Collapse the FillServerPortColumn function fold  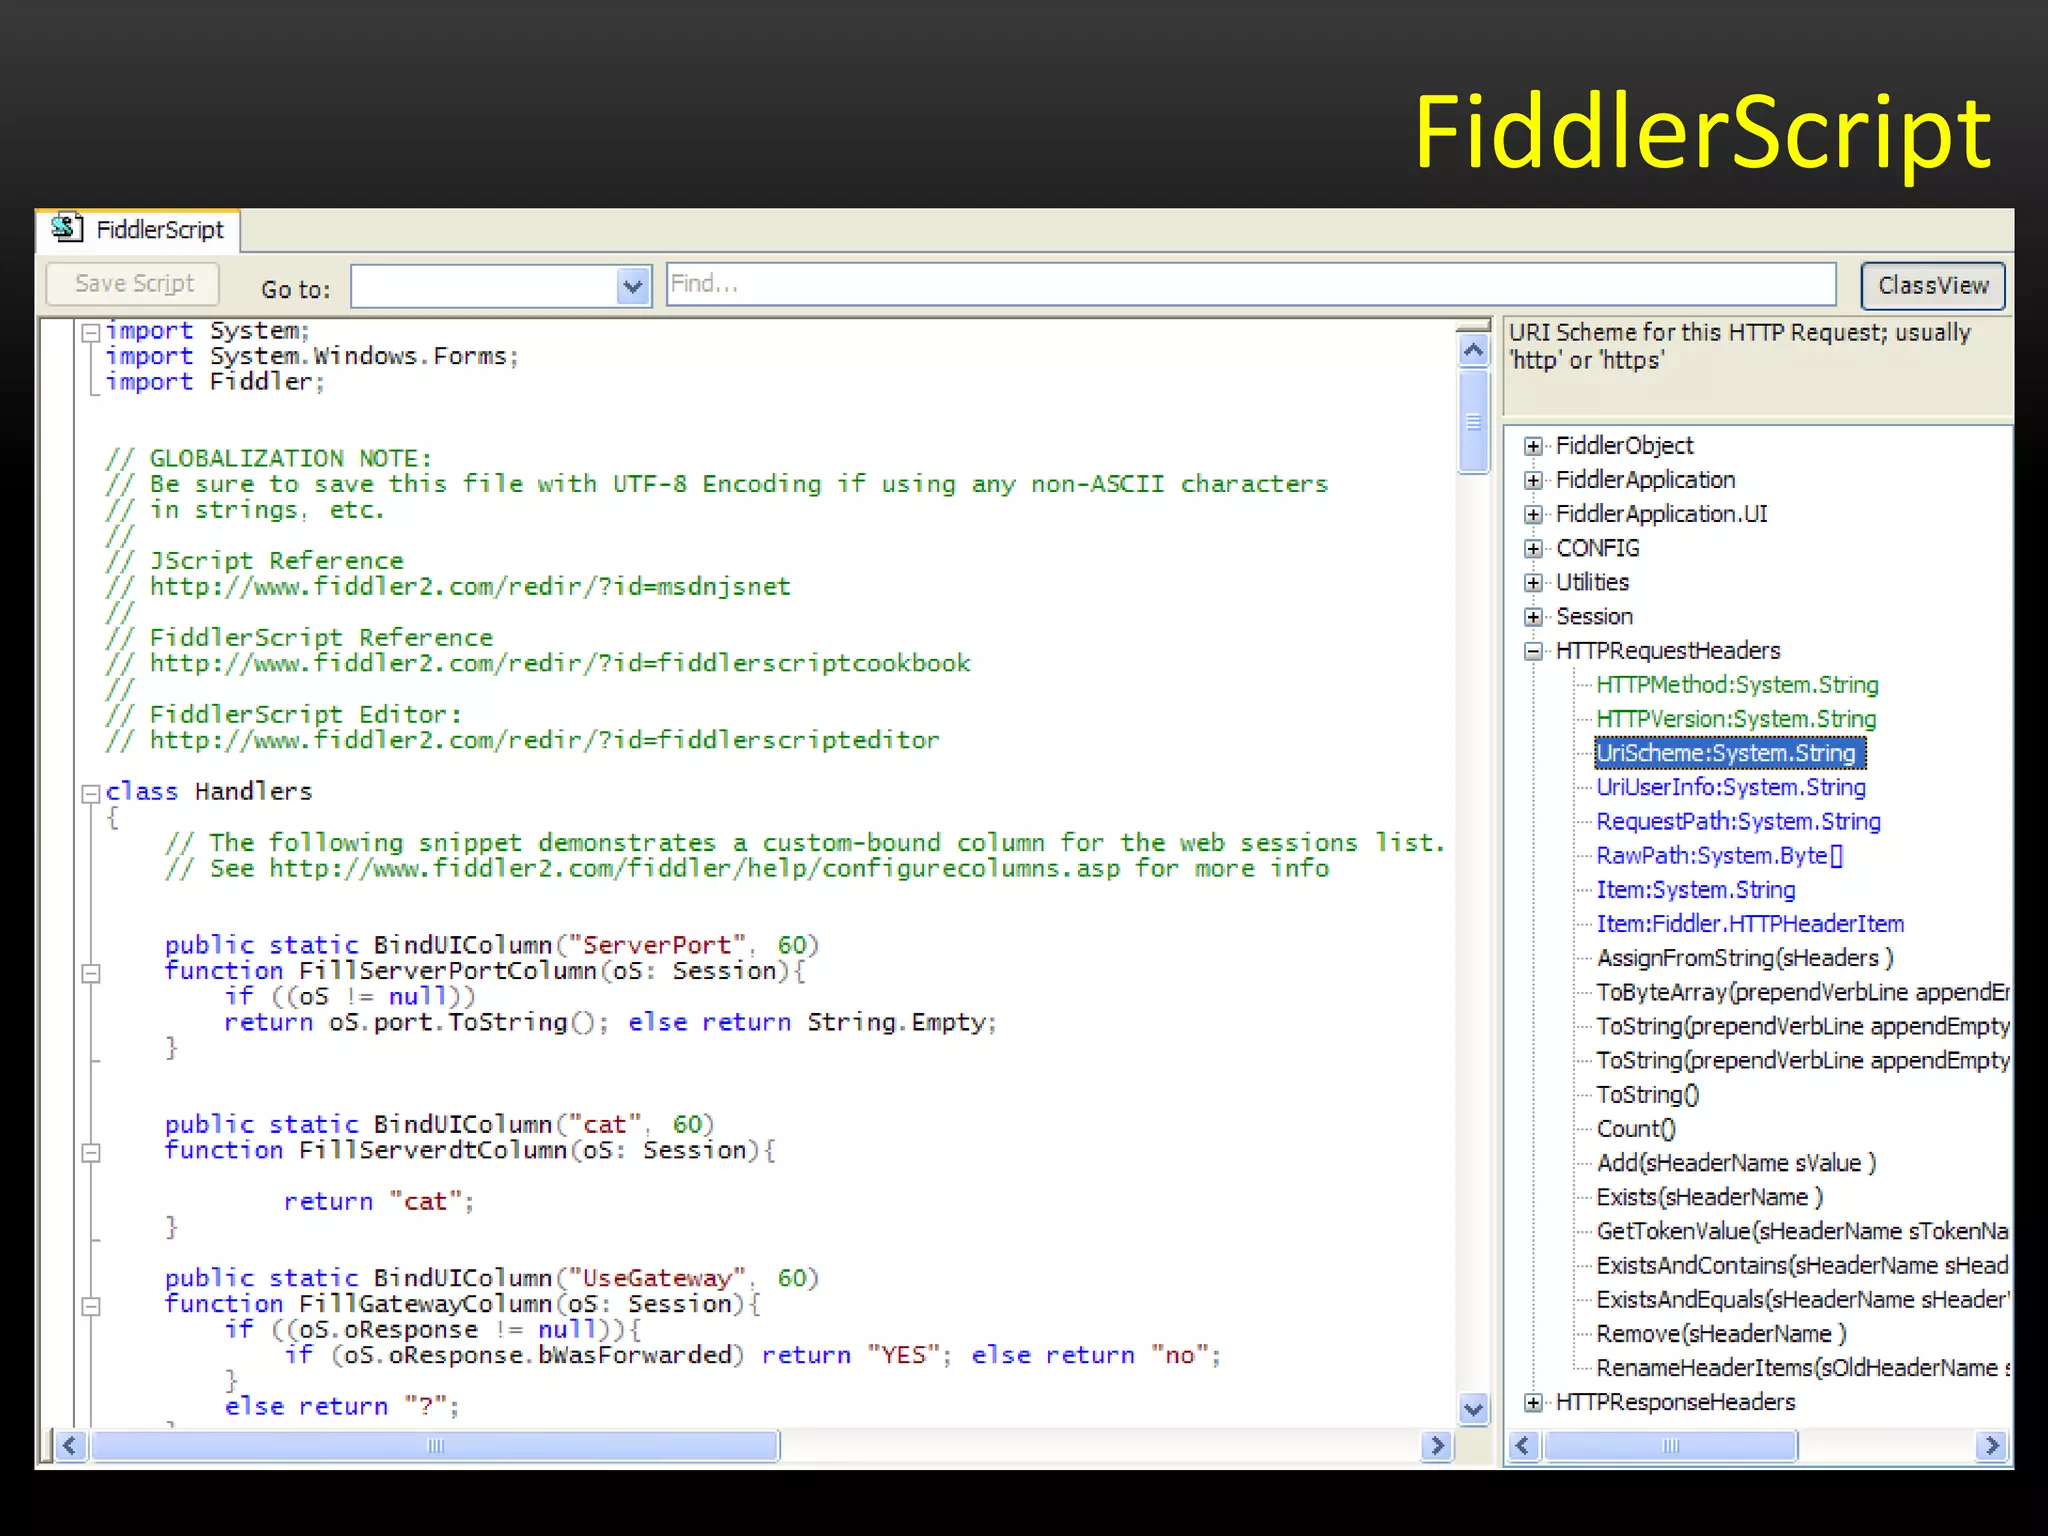(x=91, y=973)
